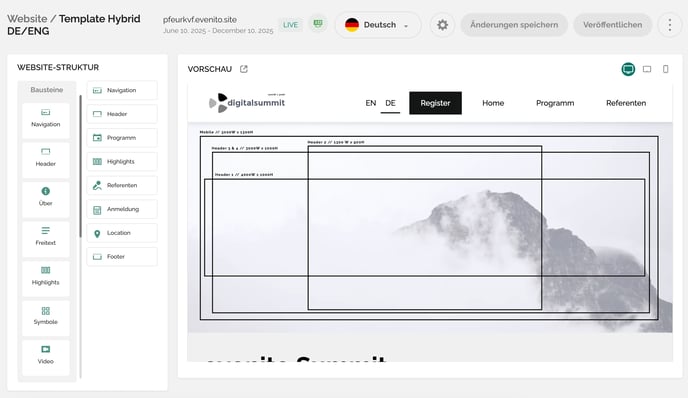Click the green screen icon beside LIVE
Viewport: 688px width, 398px height.
[318, 23]
